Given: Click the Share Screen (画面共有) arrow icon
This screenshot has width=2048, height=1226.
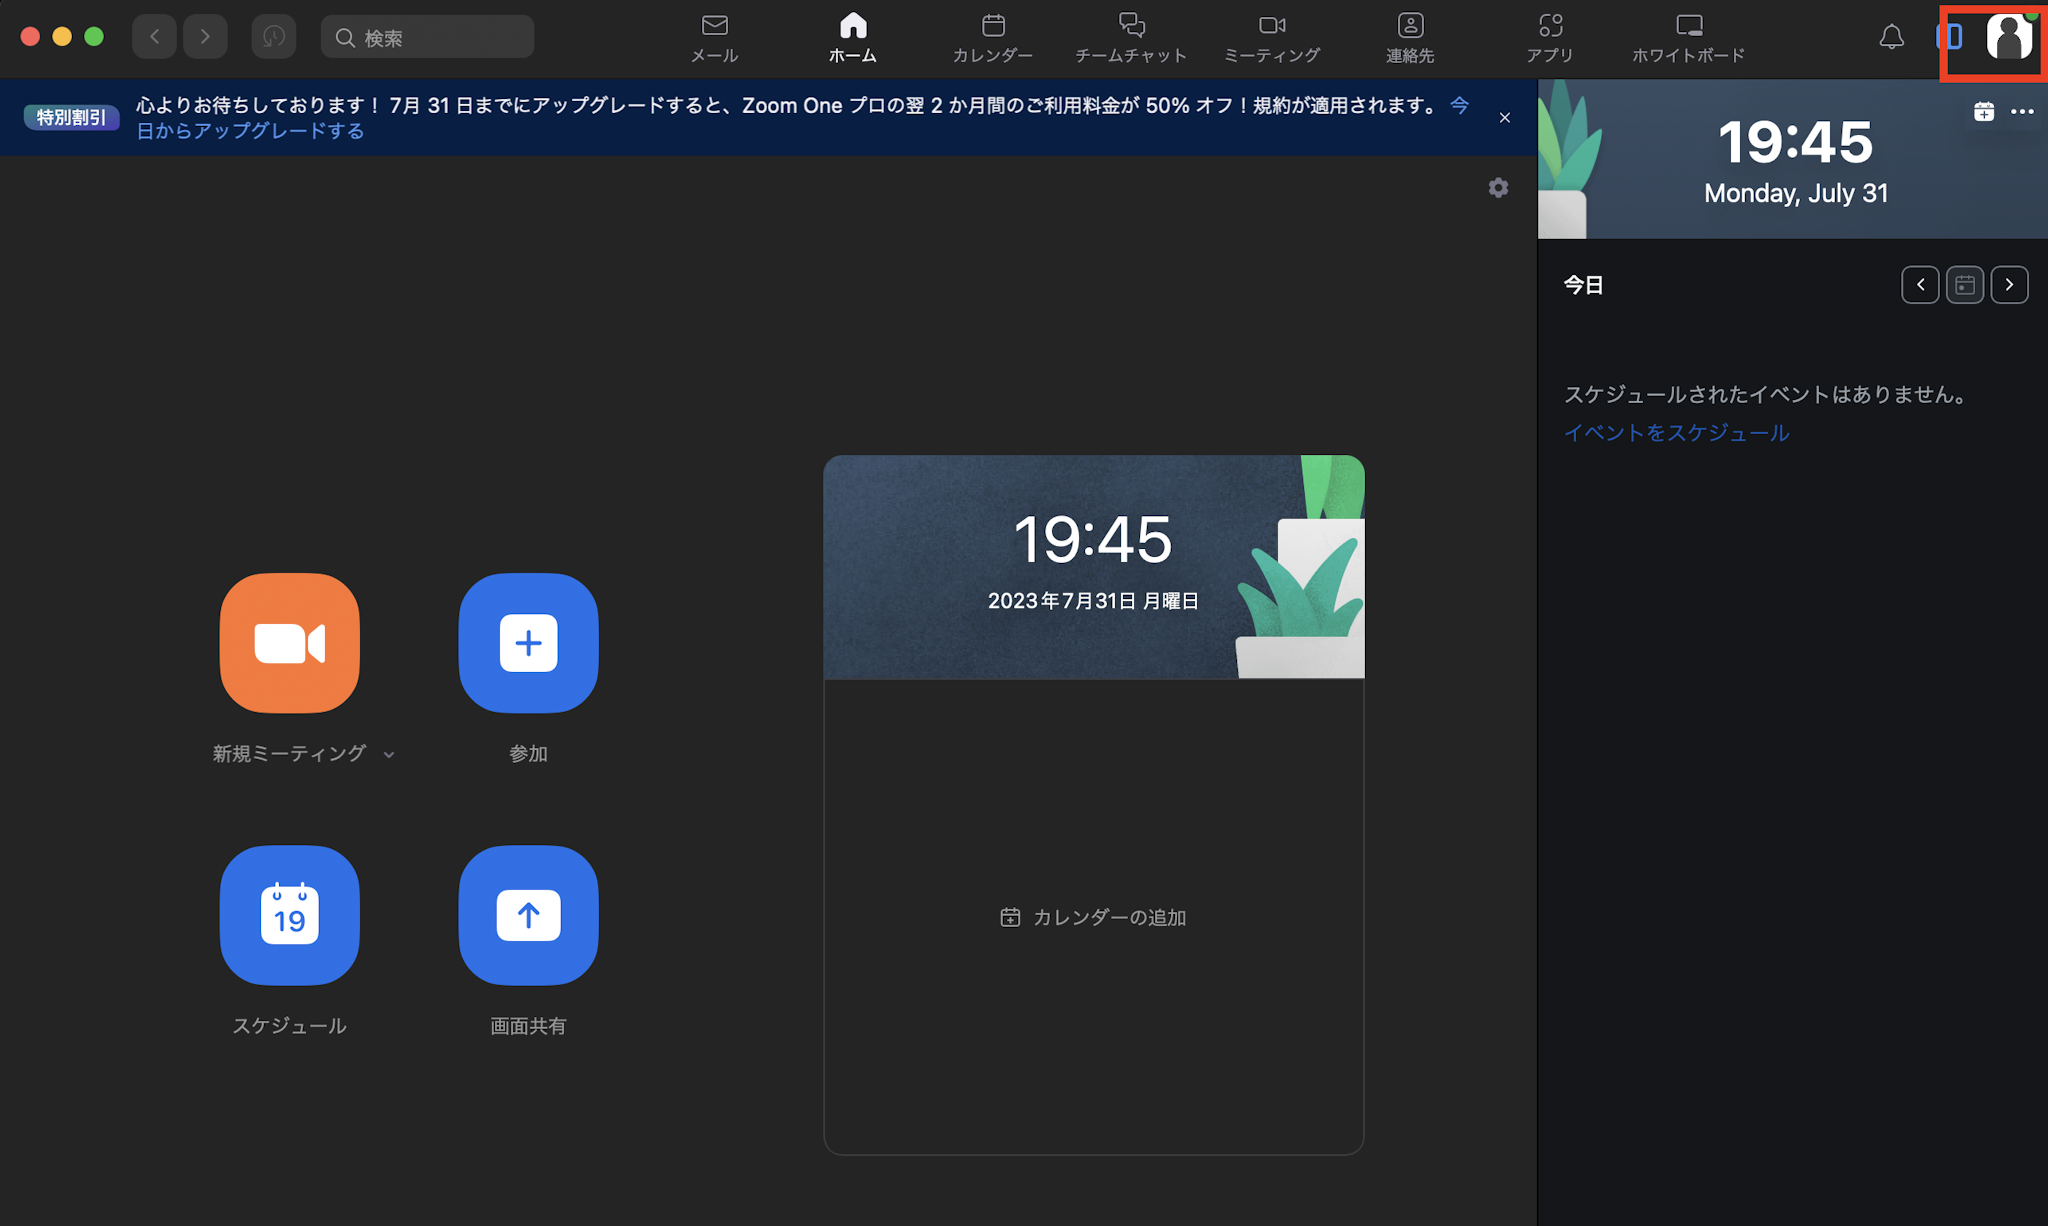Looking at the screenshot, I should click(528, 915).
